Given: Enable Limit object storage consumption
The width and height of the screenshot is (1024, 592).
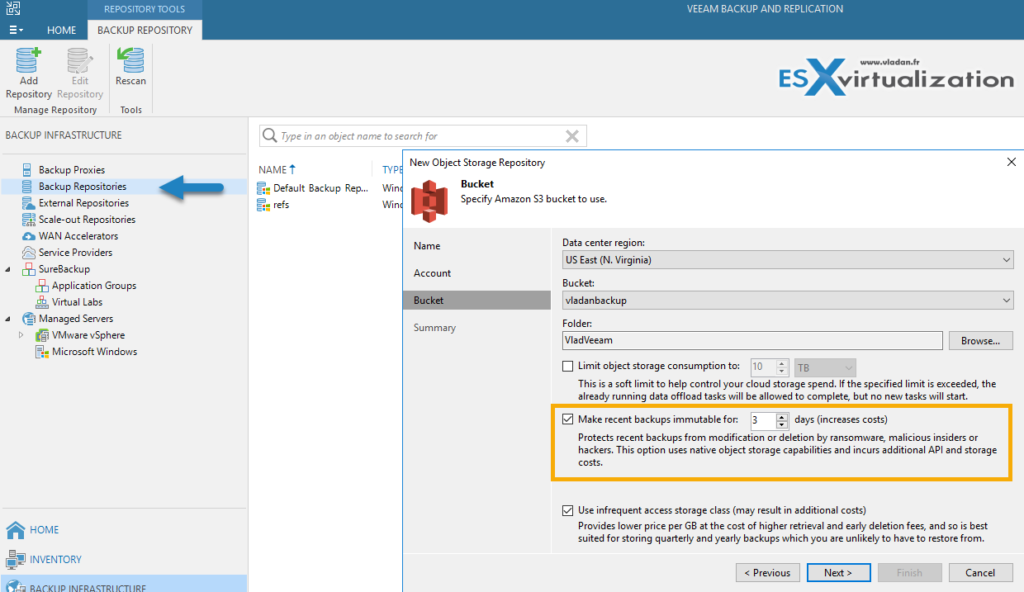Looking at the screenshot, I should coord(567,366).
